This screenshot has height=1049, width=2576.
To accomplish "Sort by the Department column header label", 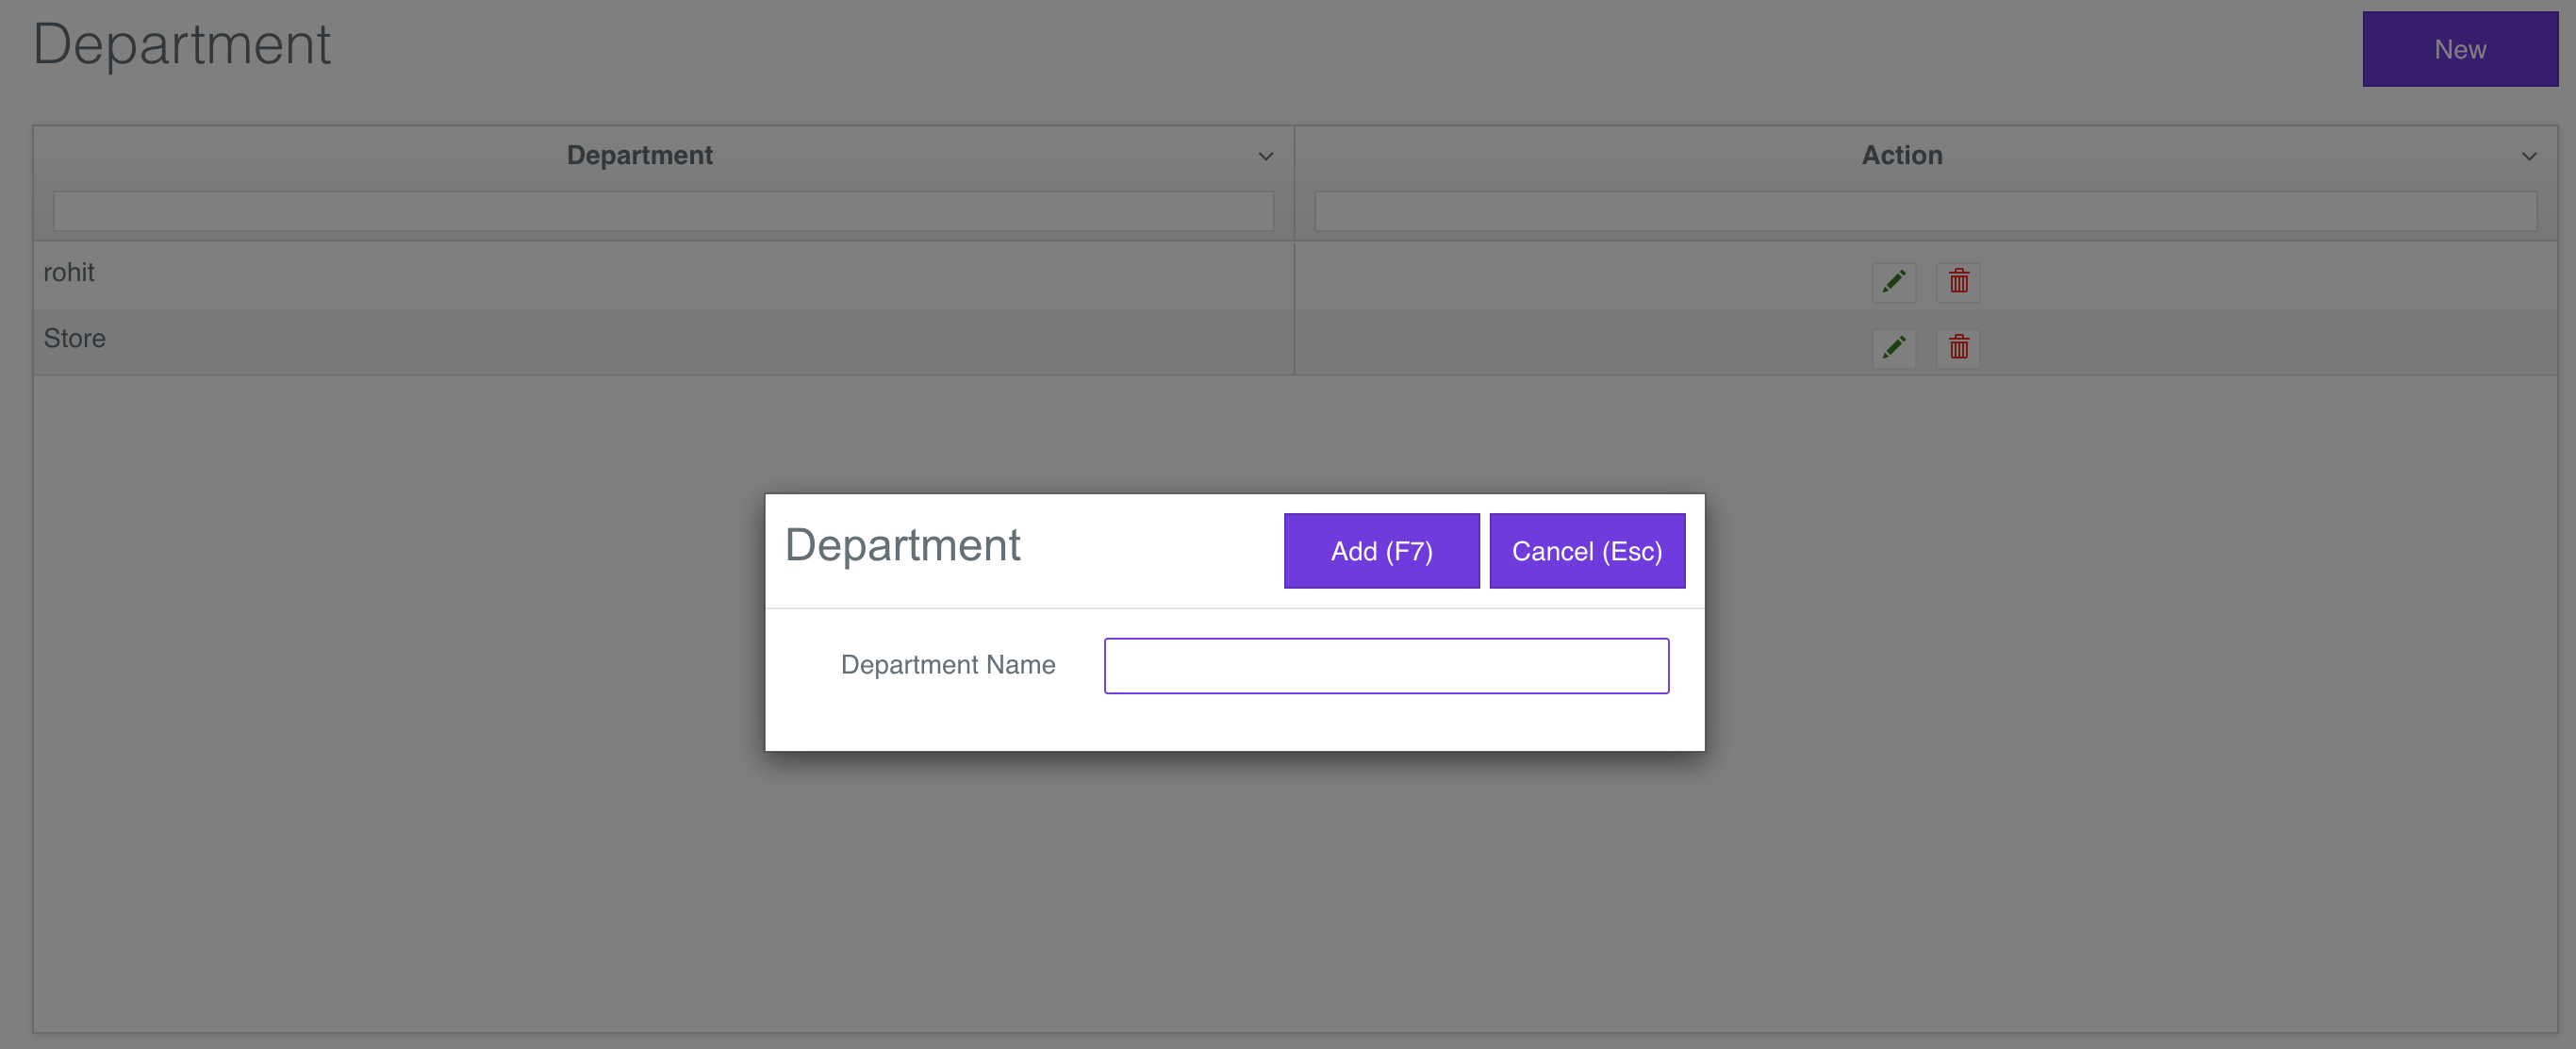I will [639, 155].
